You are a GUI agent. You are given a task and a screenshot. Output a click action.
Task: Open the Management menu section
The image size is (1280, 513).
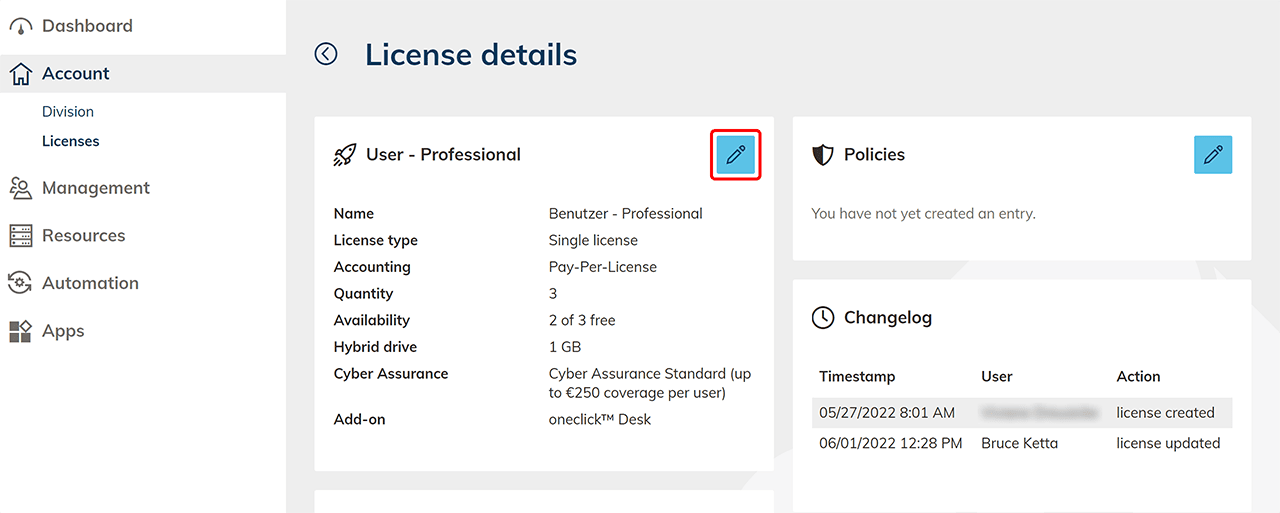click(95, 188)
